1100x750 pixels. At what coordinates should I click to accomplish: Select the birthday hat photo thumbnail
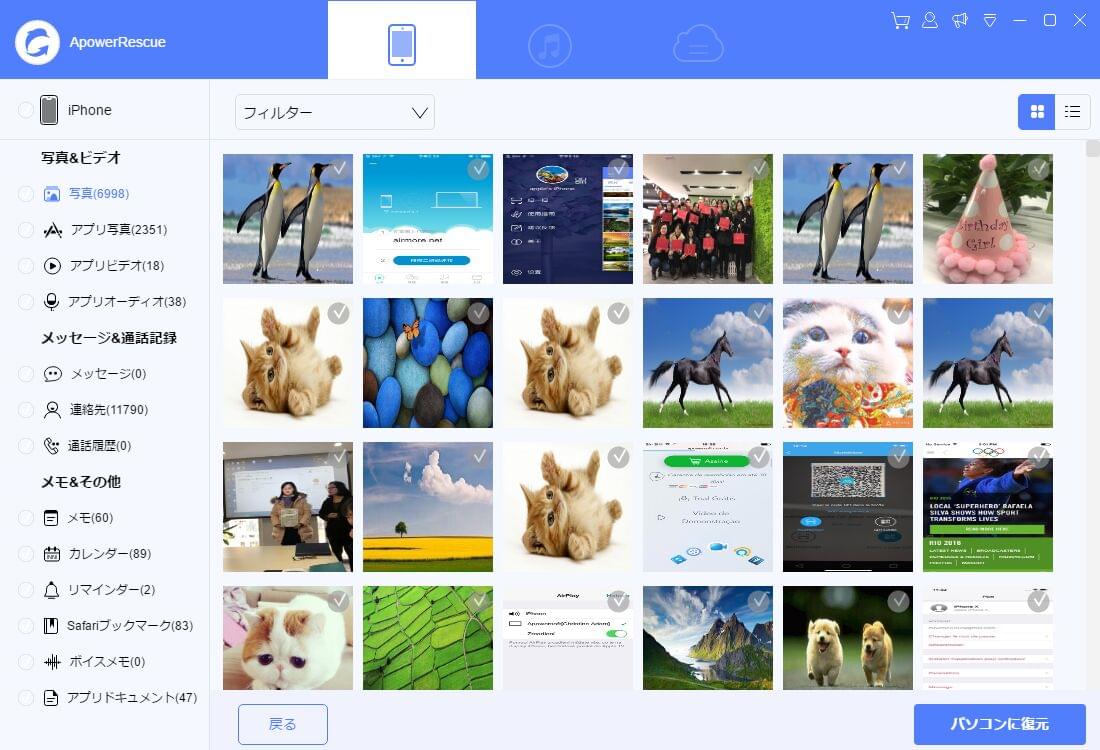(987, 219)
